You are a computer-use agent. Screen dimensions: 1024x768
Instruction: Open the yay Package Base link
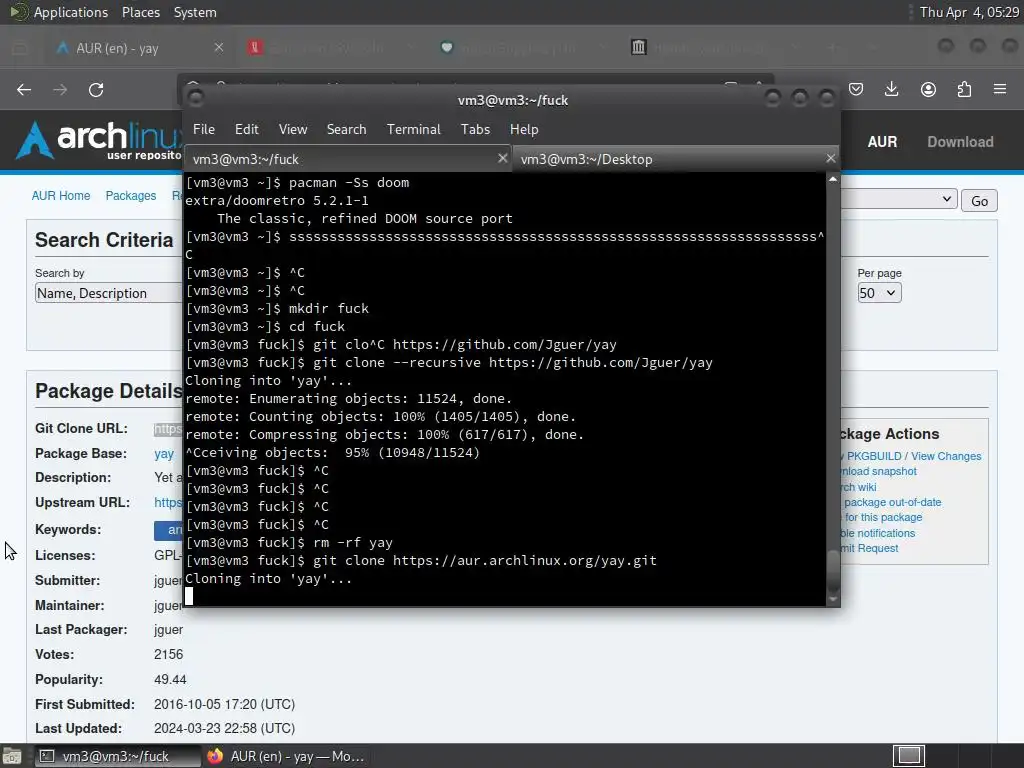[x=164, y=453]
